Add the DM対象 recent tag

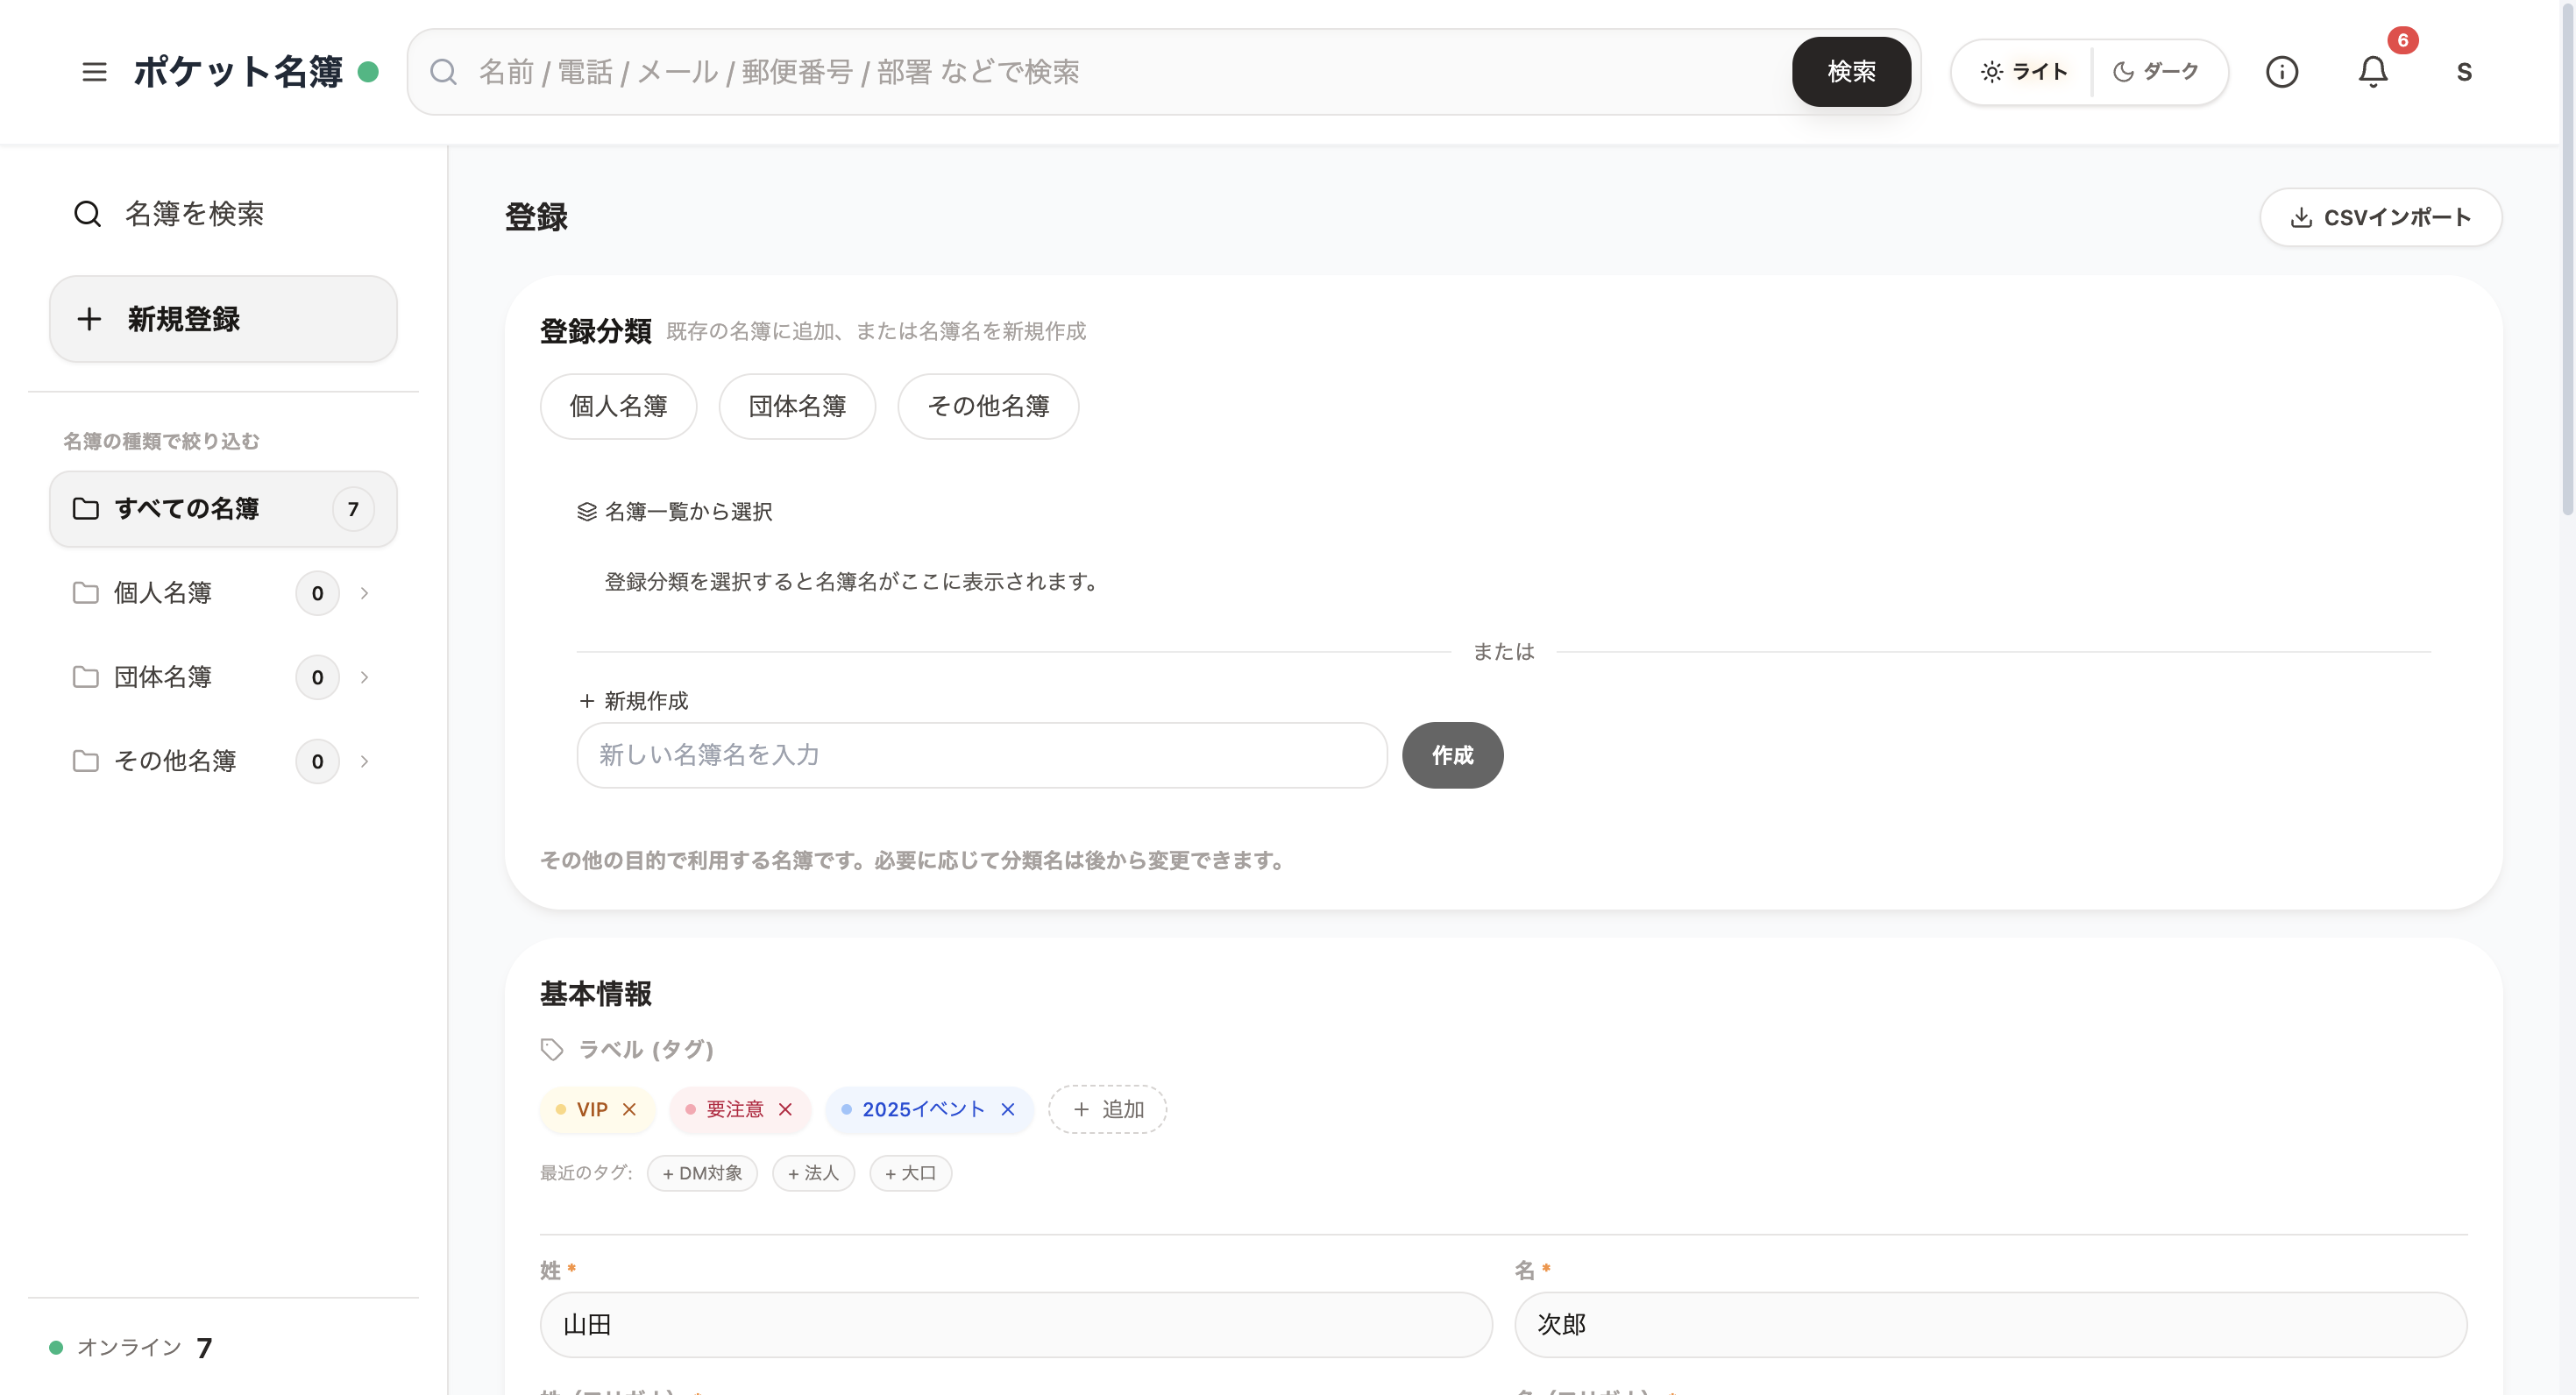click(702, 1173)
